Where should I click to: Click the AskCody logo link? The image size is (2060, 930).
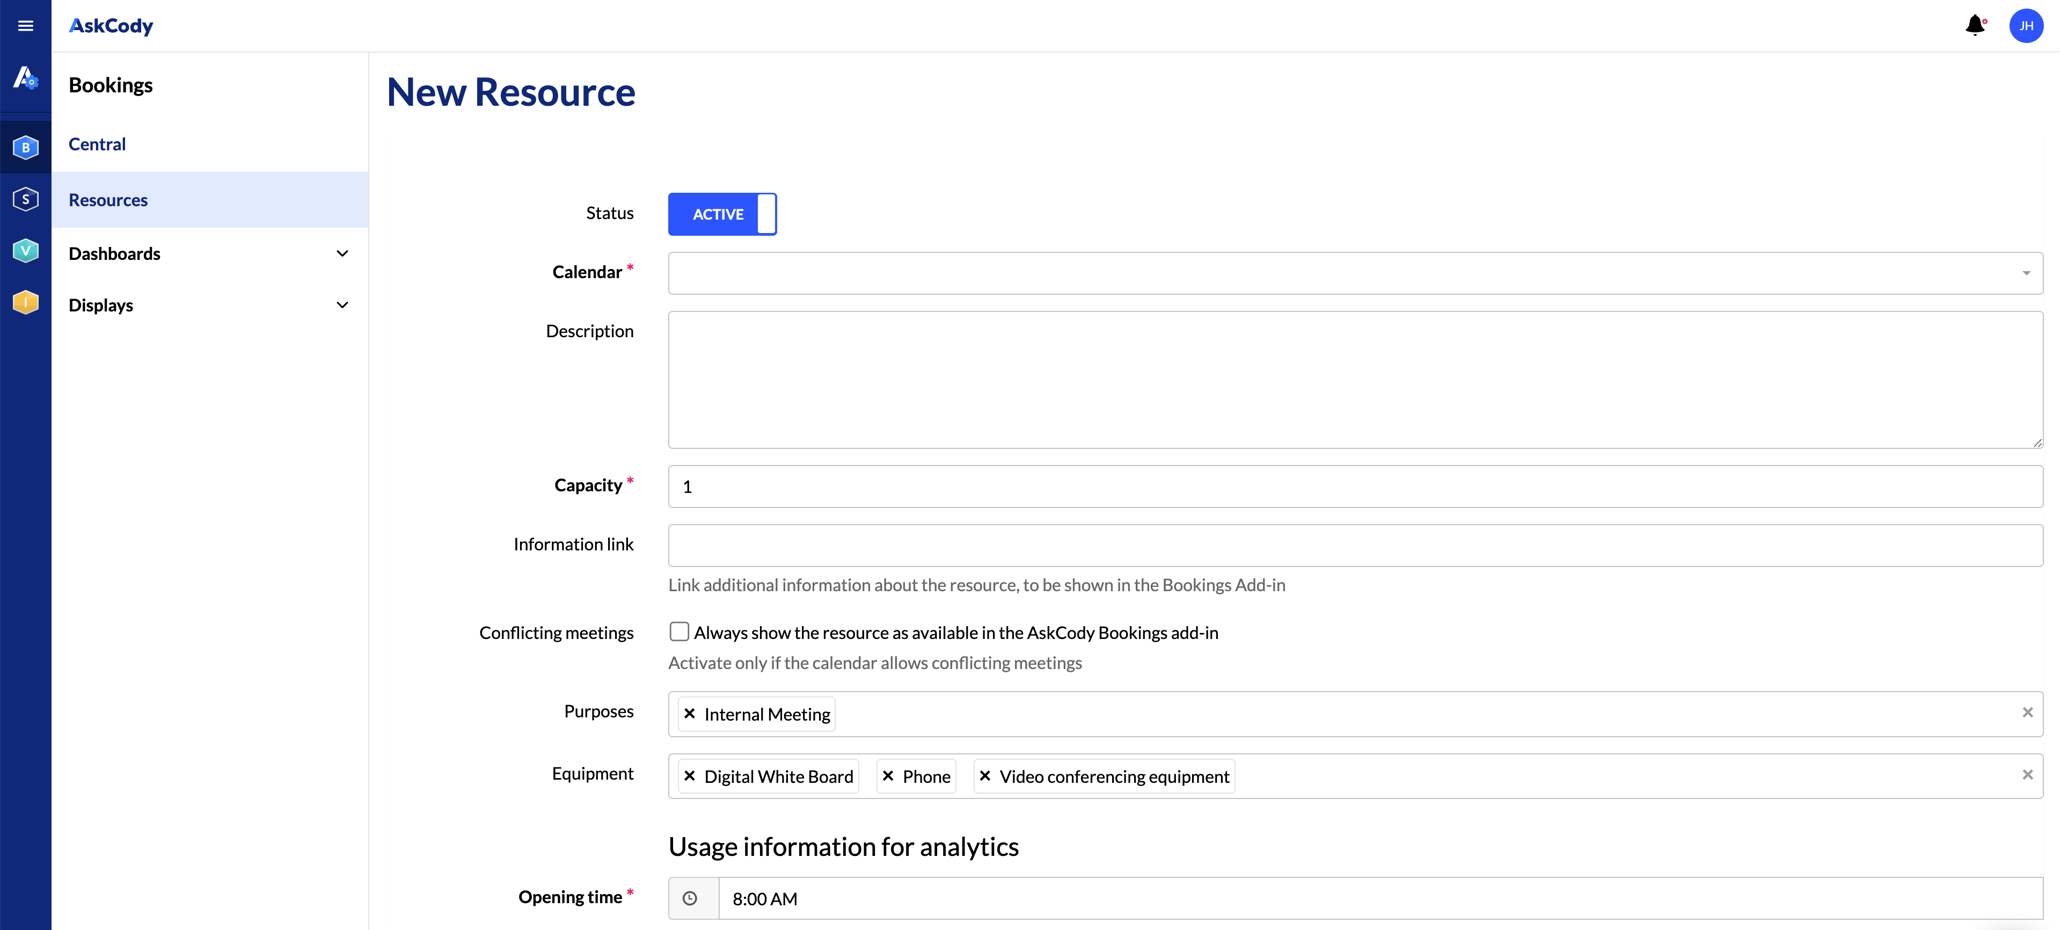(111, 26)
